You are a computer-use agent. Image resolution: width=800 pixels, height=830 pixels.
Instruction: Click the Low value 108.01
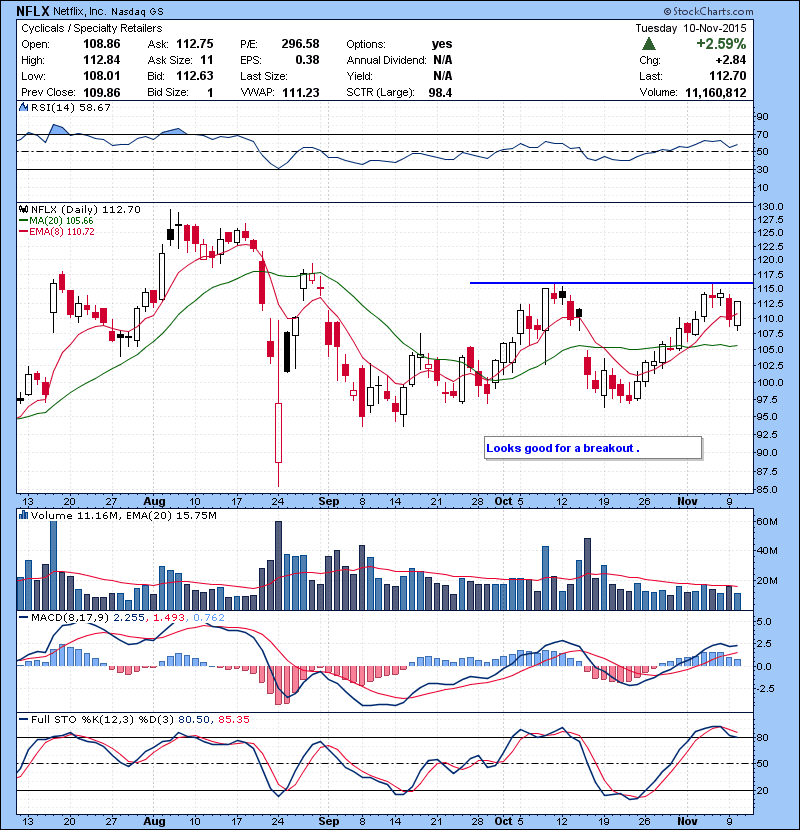point(102,76)
